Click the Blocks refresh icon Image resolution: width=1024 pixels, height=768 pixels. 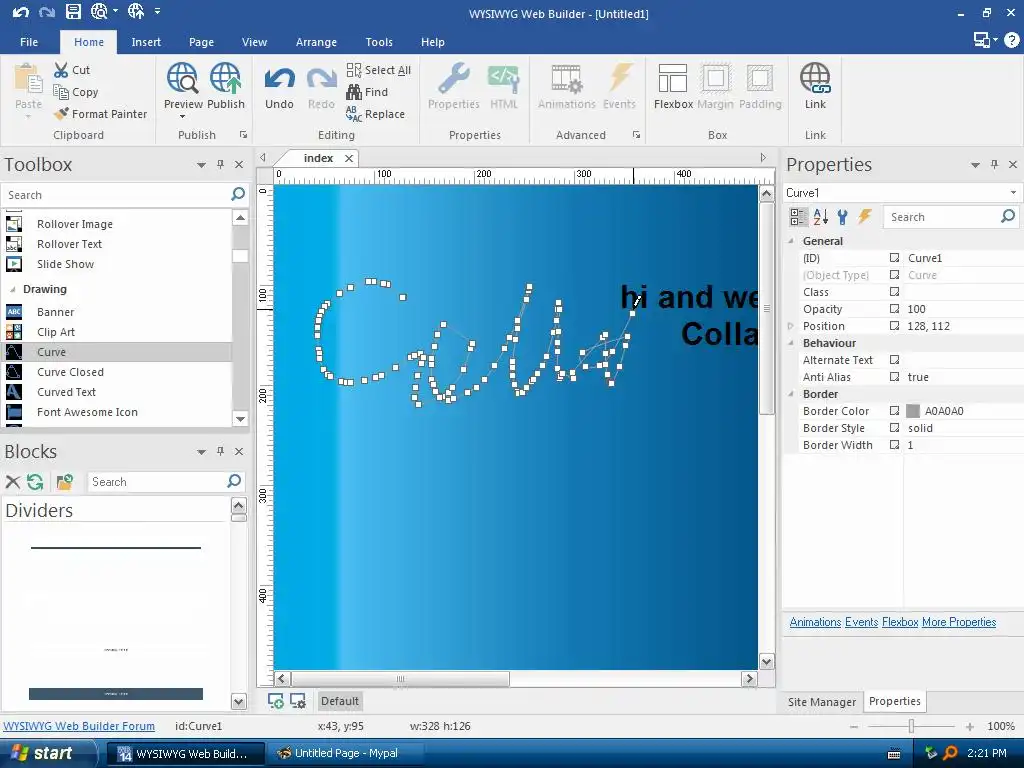(x=35, y=482)
